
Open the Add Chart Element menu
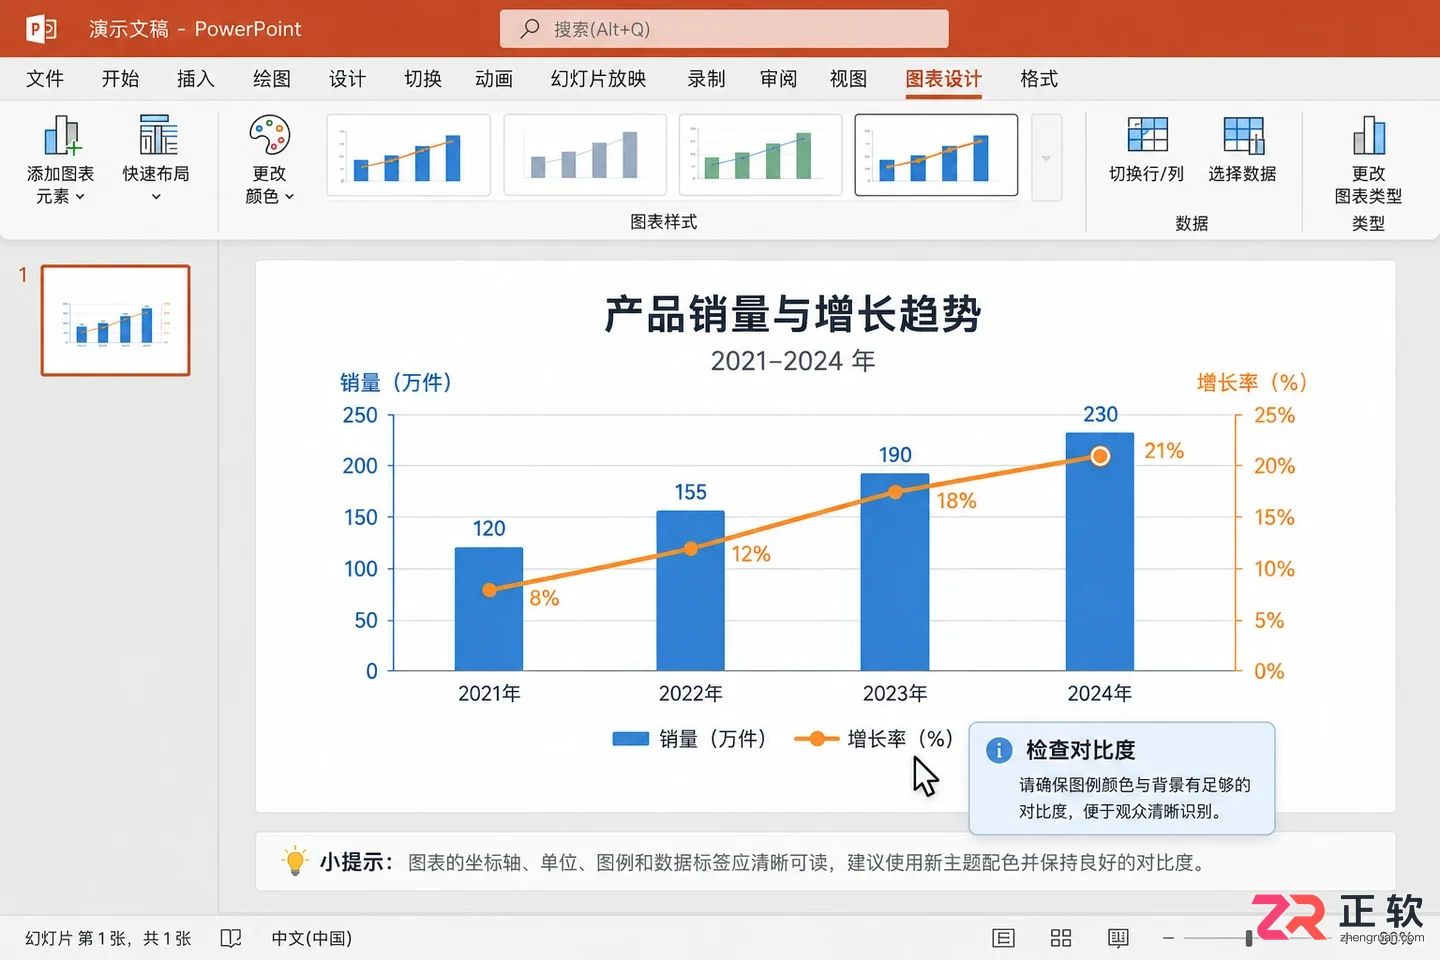point(60,160)
